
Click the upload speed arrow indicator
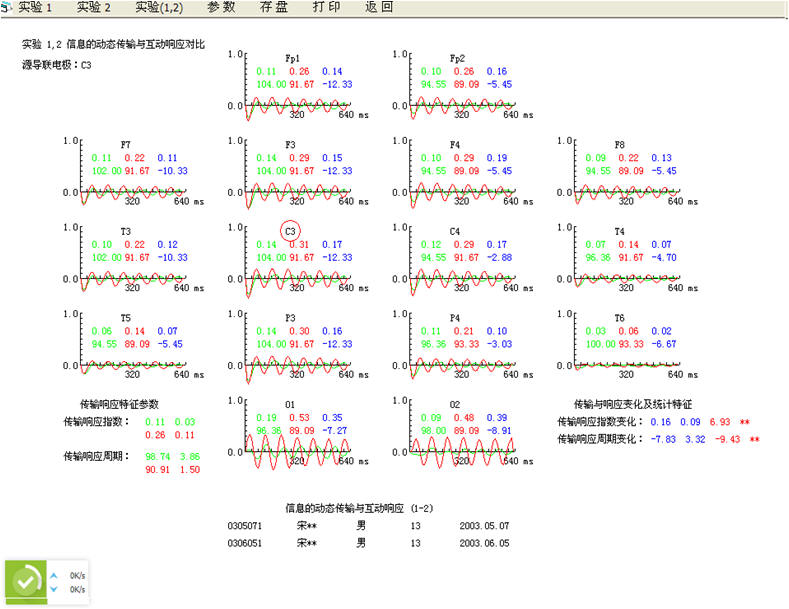54,575
